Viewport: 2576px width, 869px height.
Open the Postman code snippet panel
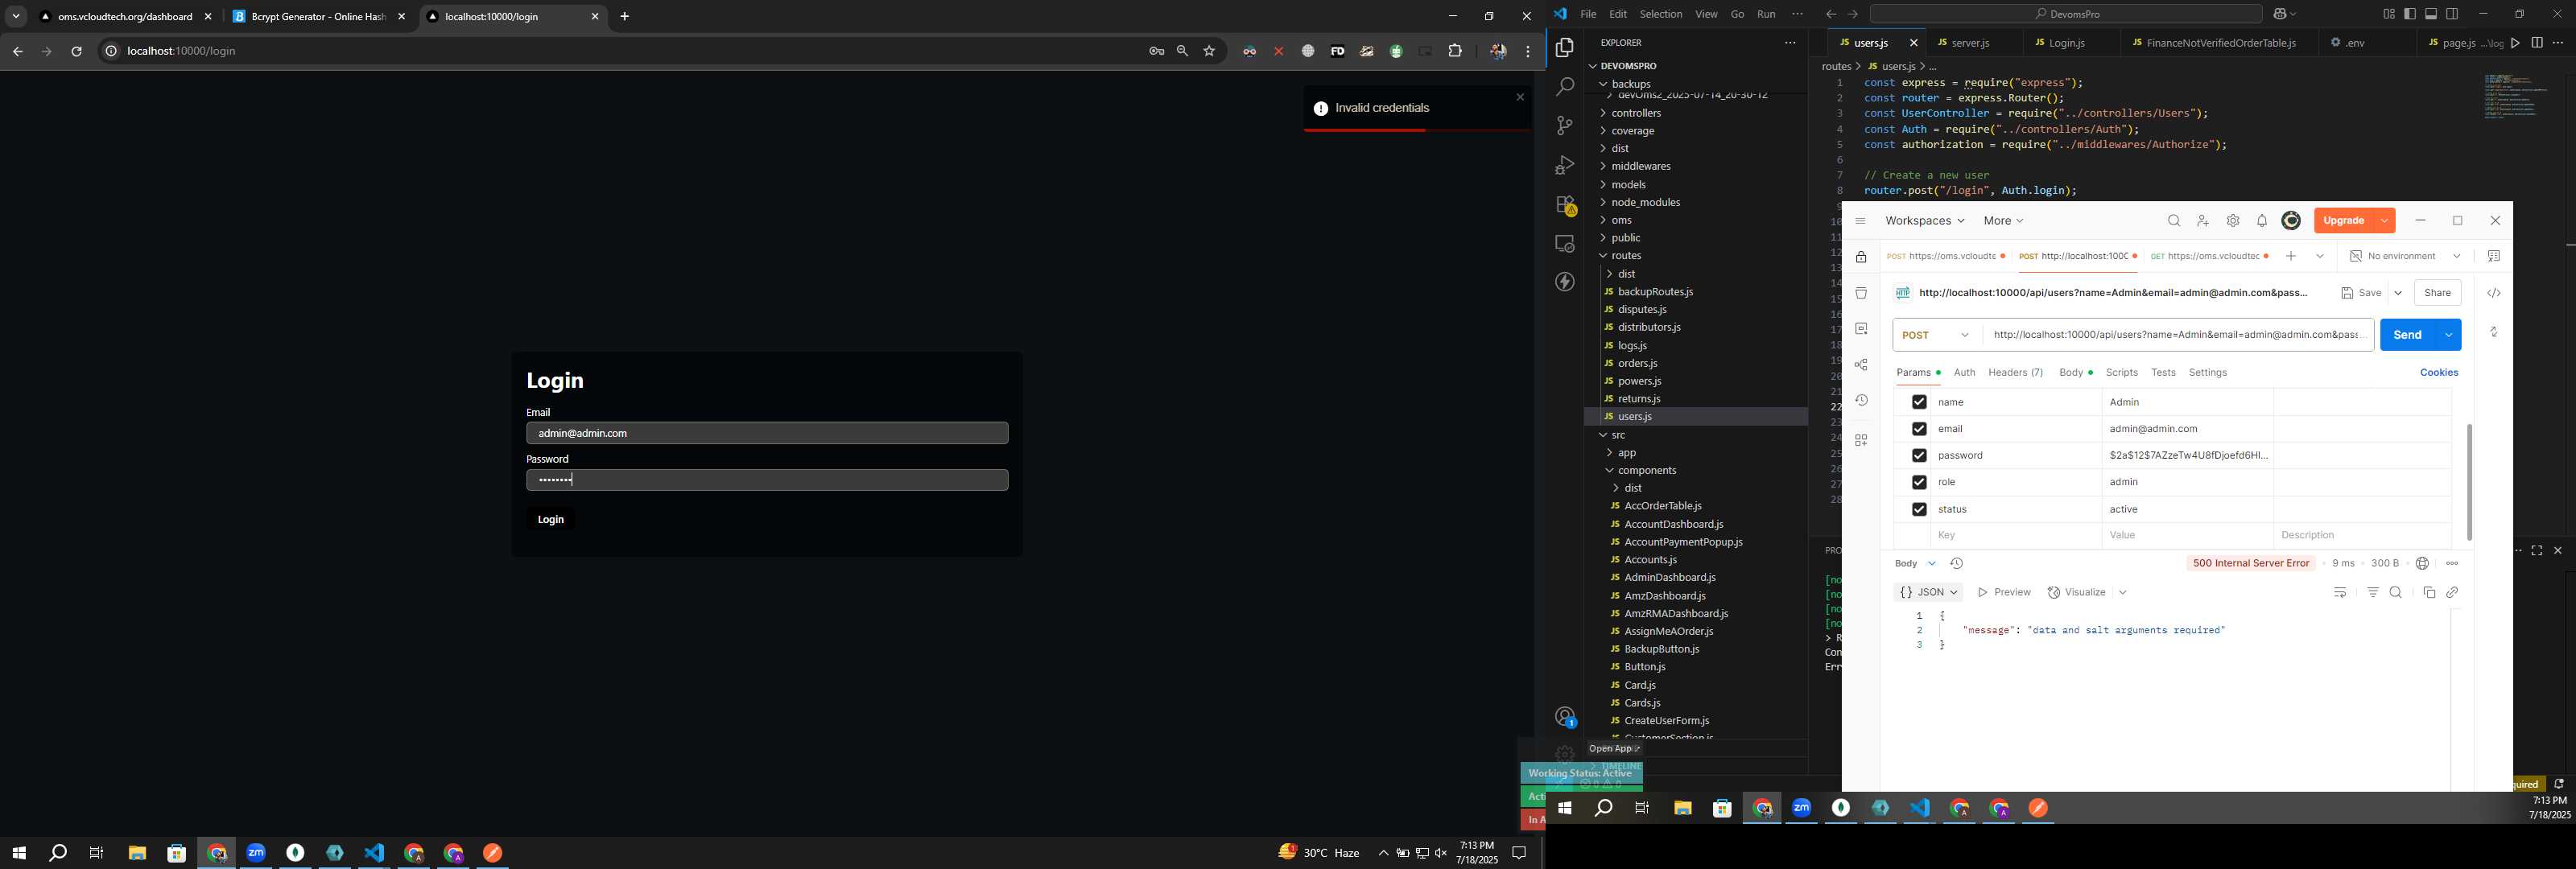[x=2494, y=293]
